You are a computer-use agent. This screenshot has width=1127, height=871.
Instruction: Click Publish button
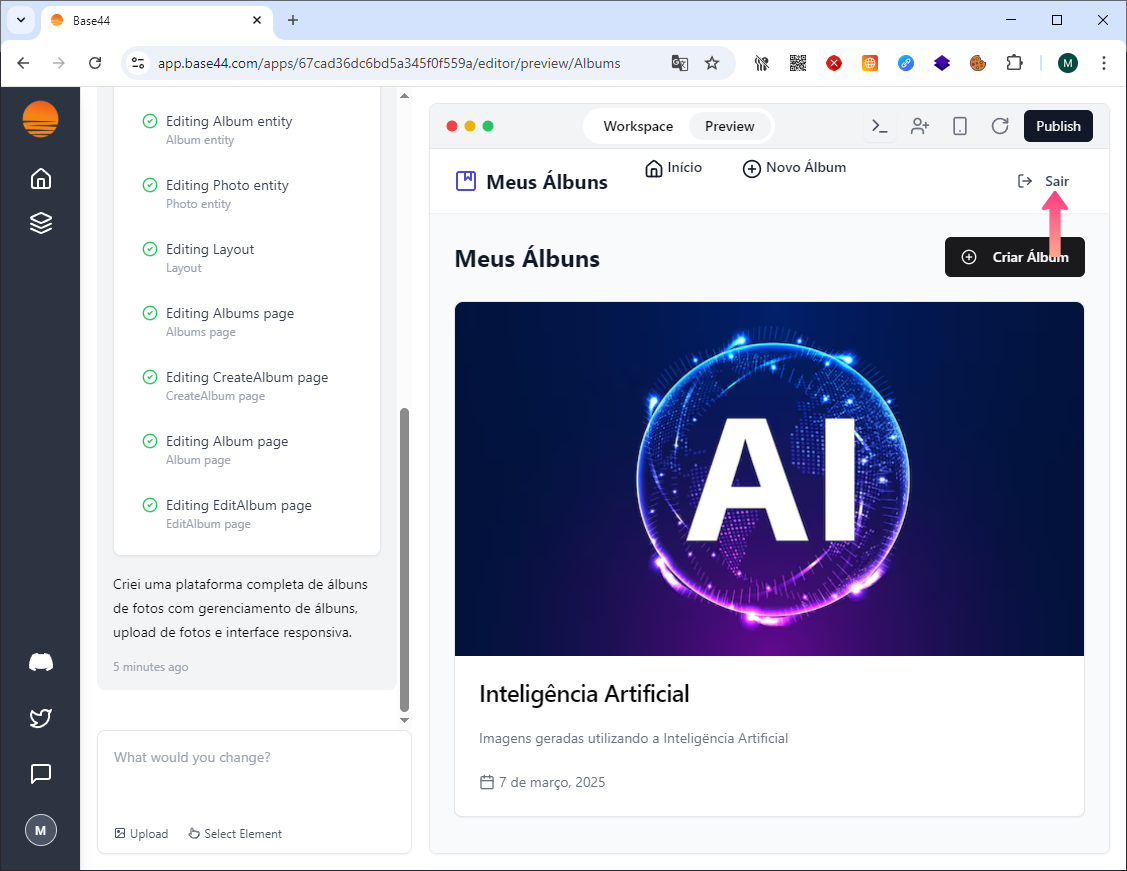click(1058, 126)
